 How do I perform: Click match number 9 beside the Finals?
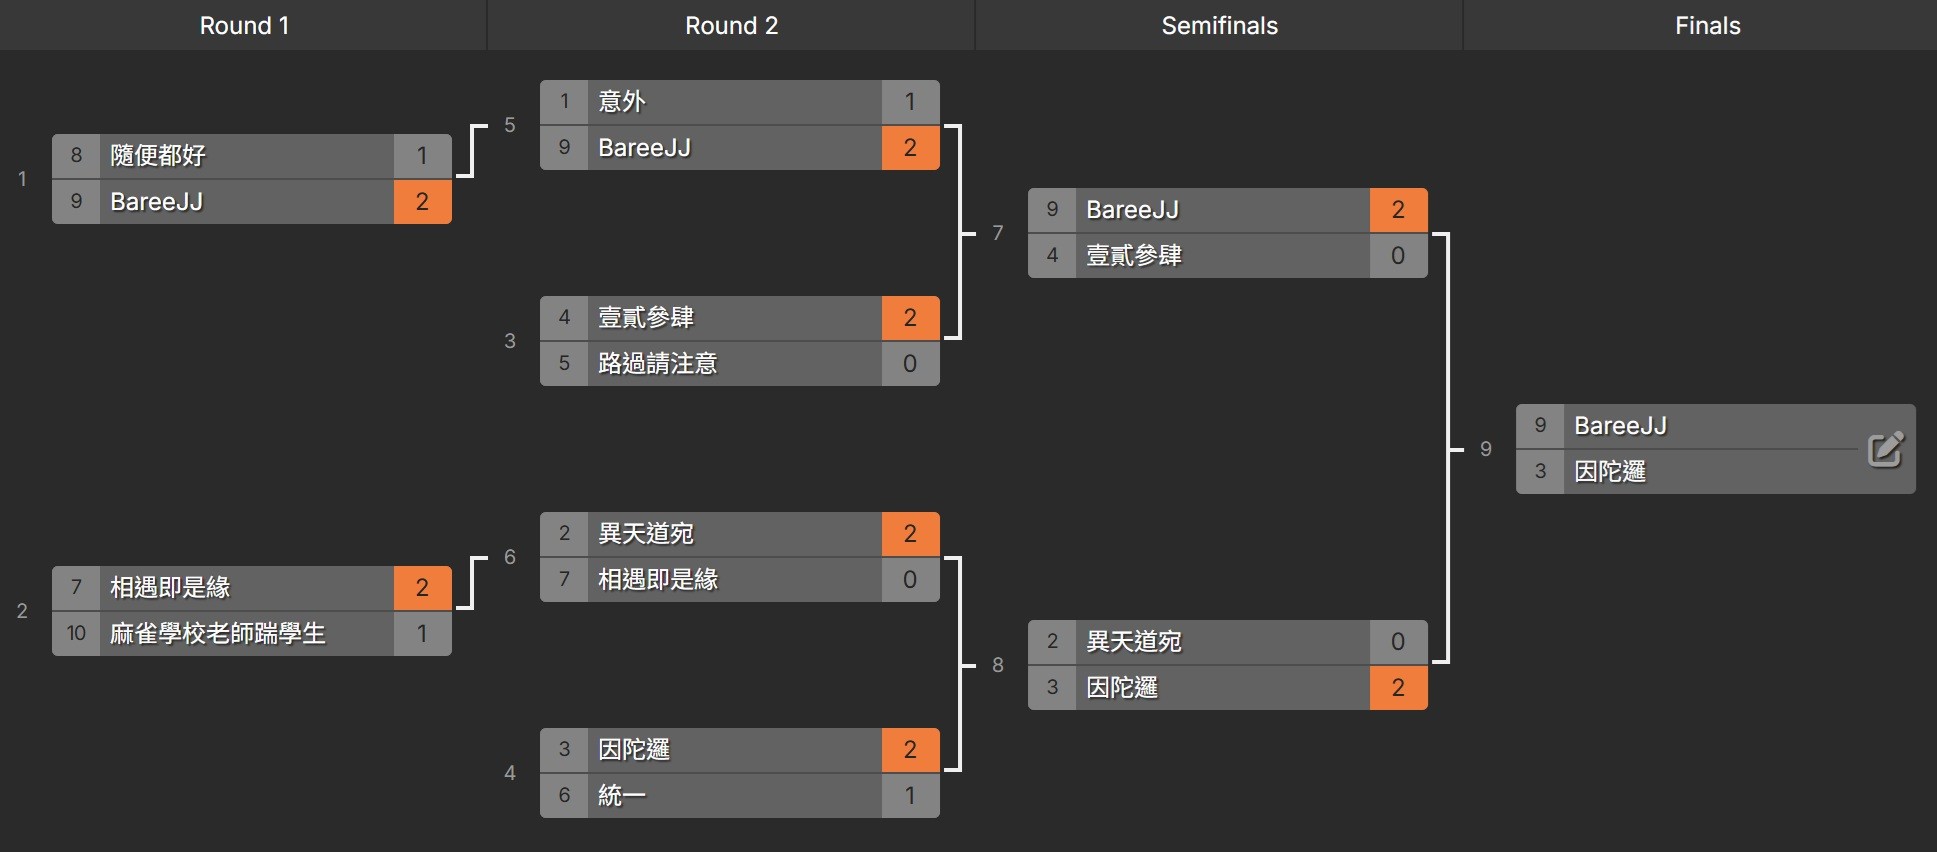coord(1485,449)
